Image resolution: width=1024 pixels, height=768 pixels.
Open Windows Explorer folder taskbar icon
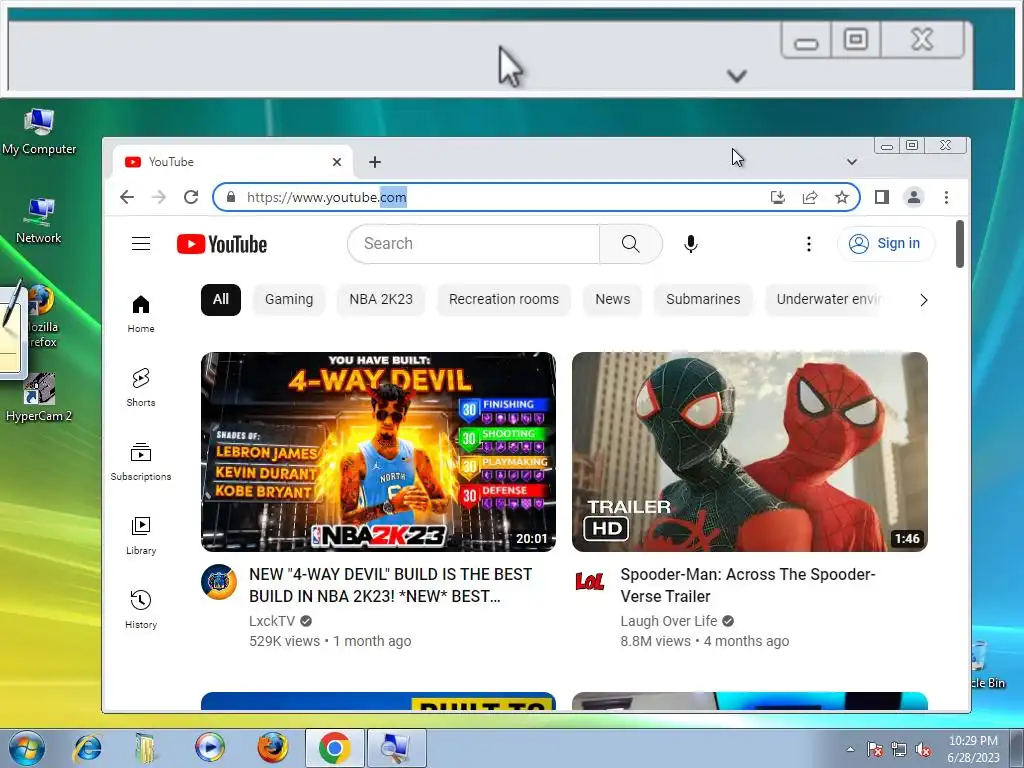pyautogui.click(x=147, y=748)
